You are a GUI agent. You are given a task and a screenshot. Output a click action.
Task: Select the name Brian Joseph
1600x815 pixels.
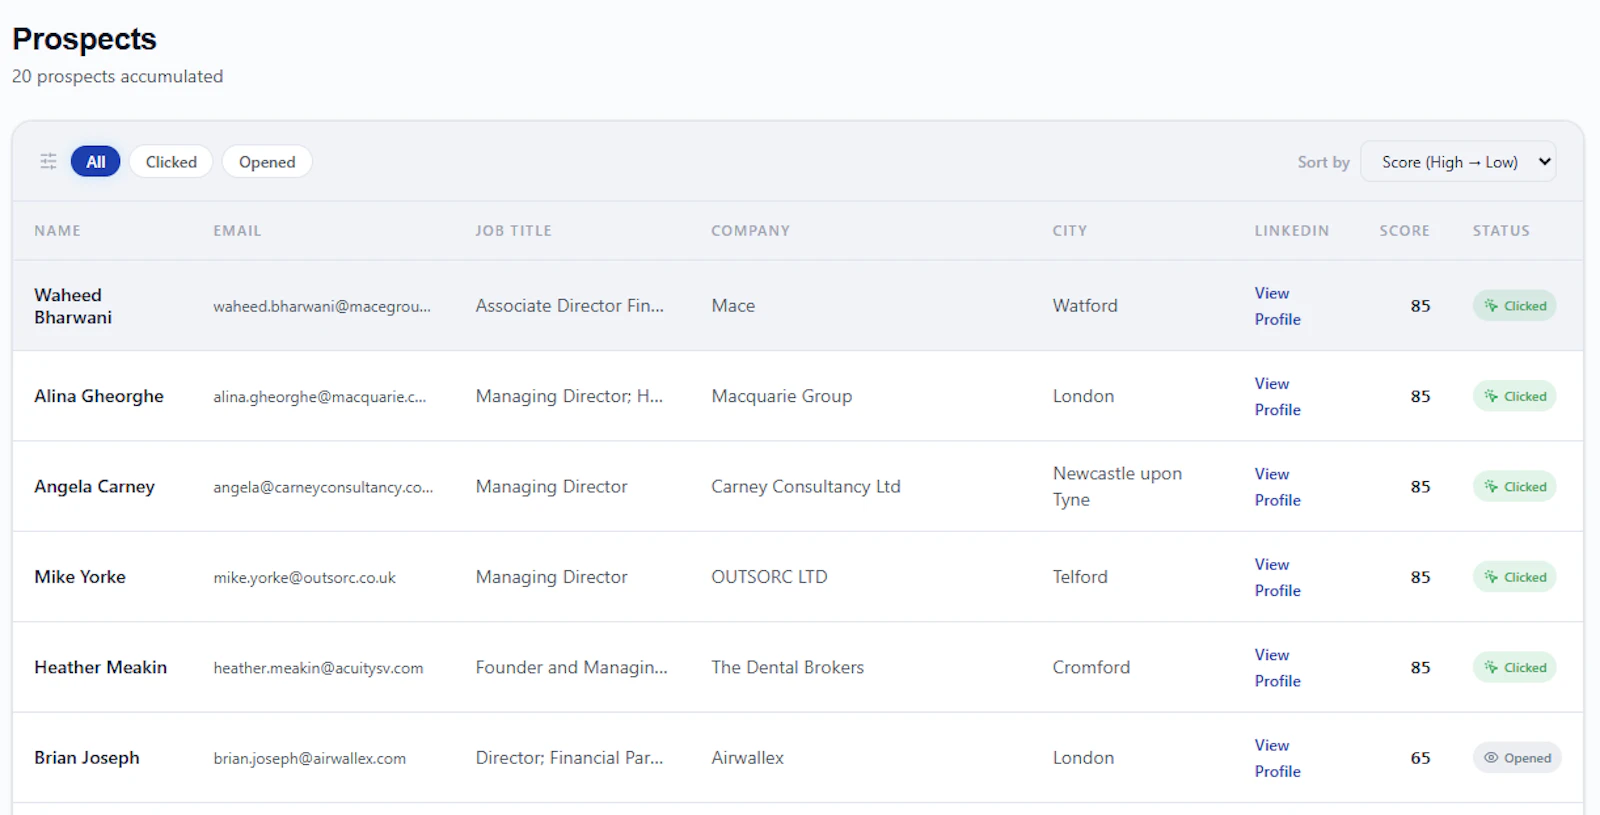click(87, 758)
